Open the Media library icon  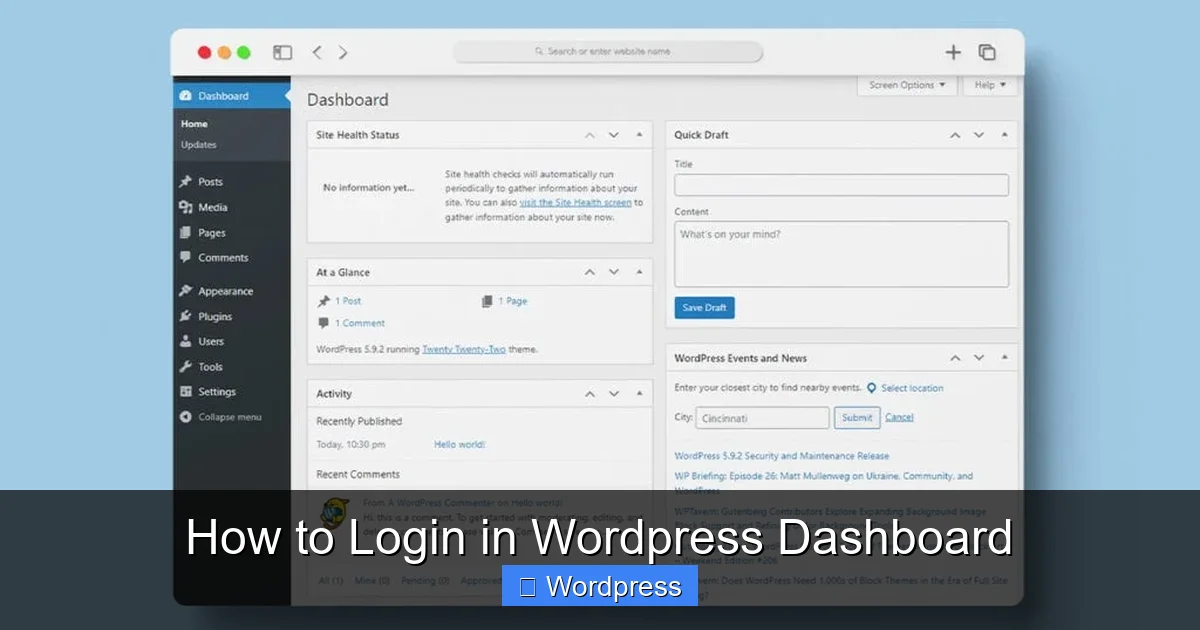point(185,207)
